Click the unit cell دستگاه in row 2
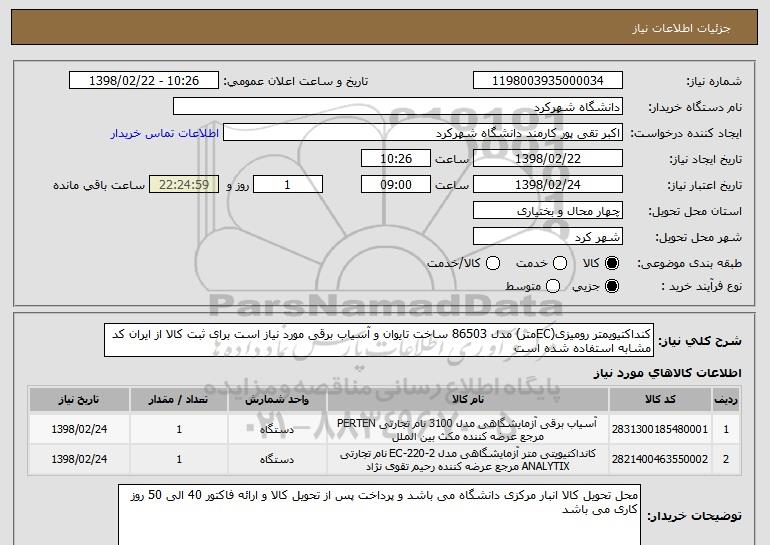The height and width of the screenshot is (545, 770). (277, 460)
